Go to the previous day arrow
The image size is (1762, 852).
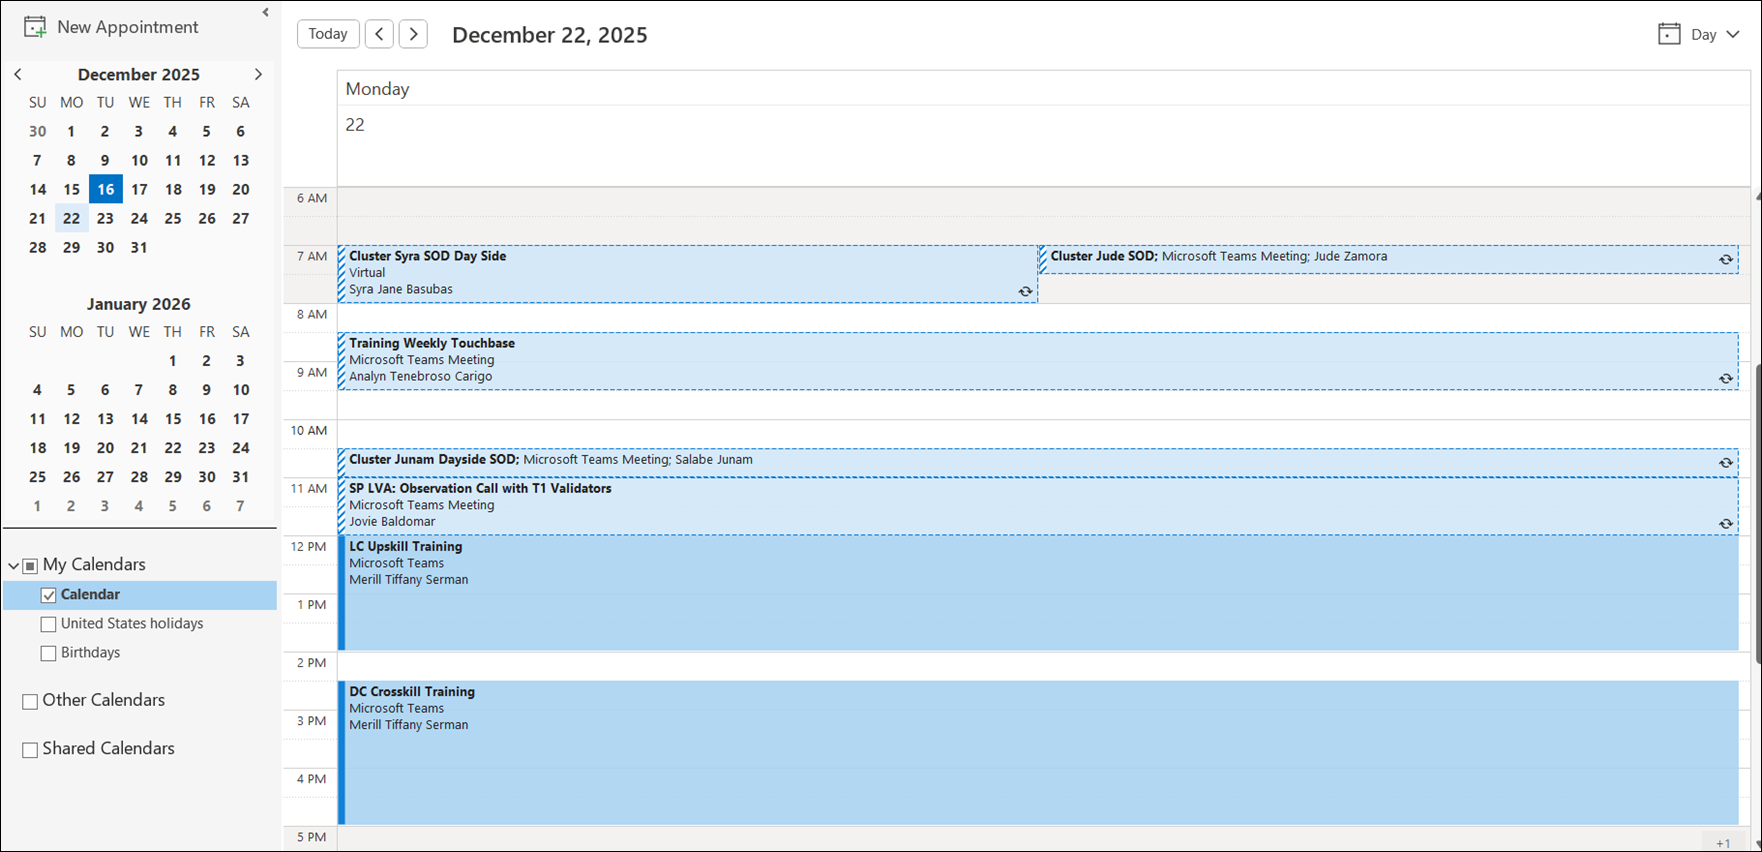(379, 34)
